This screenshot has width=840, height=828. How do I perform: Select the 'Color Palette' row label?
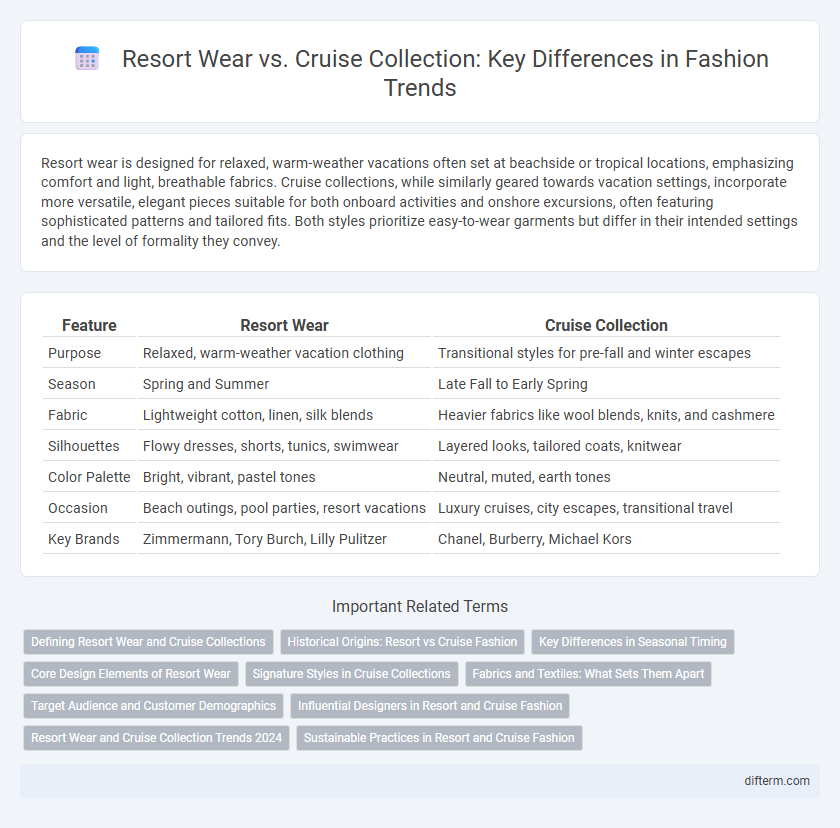click(x=89, y=477)
